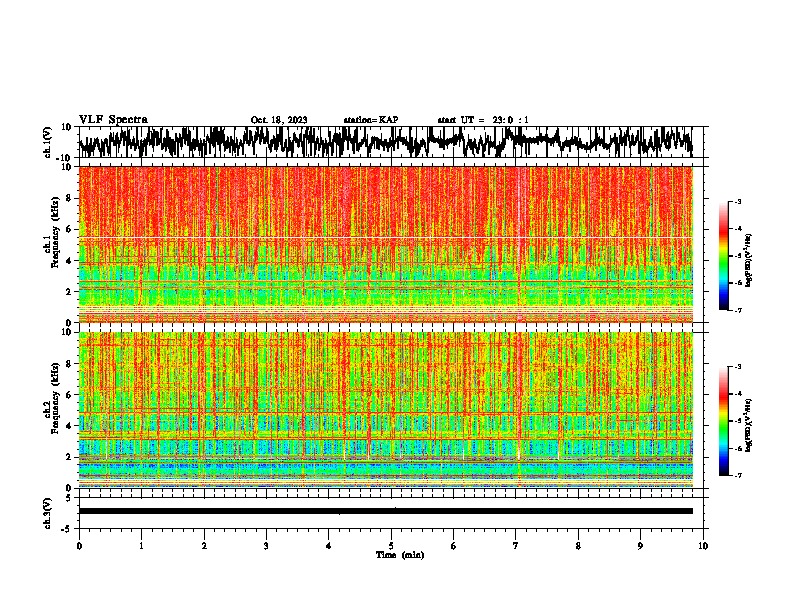Click the "station=KAP" header label
Screen dimensions: 792x612
coord(371,120)
